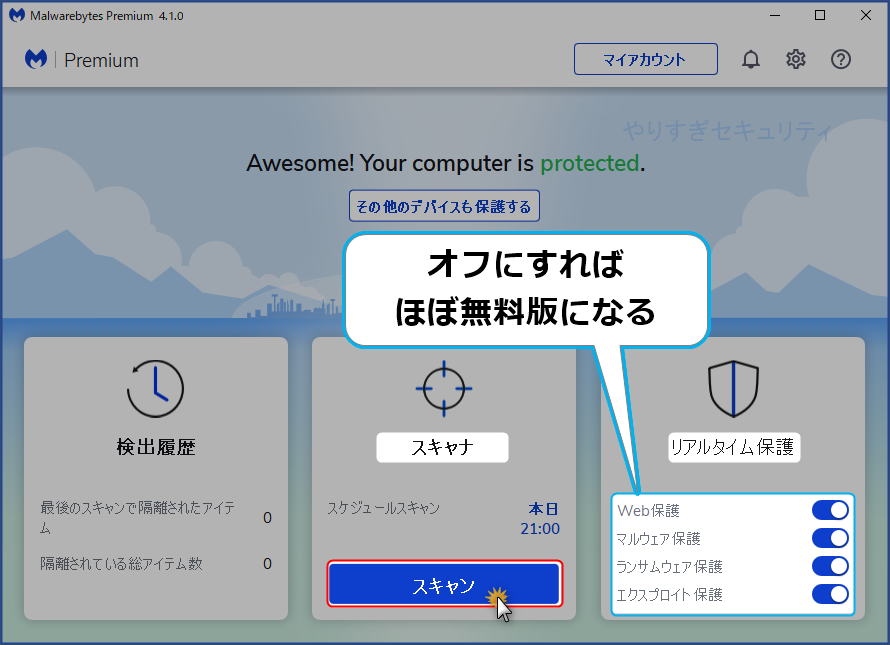
Task: Click the real-time protection shield icon
Action: 733,389
